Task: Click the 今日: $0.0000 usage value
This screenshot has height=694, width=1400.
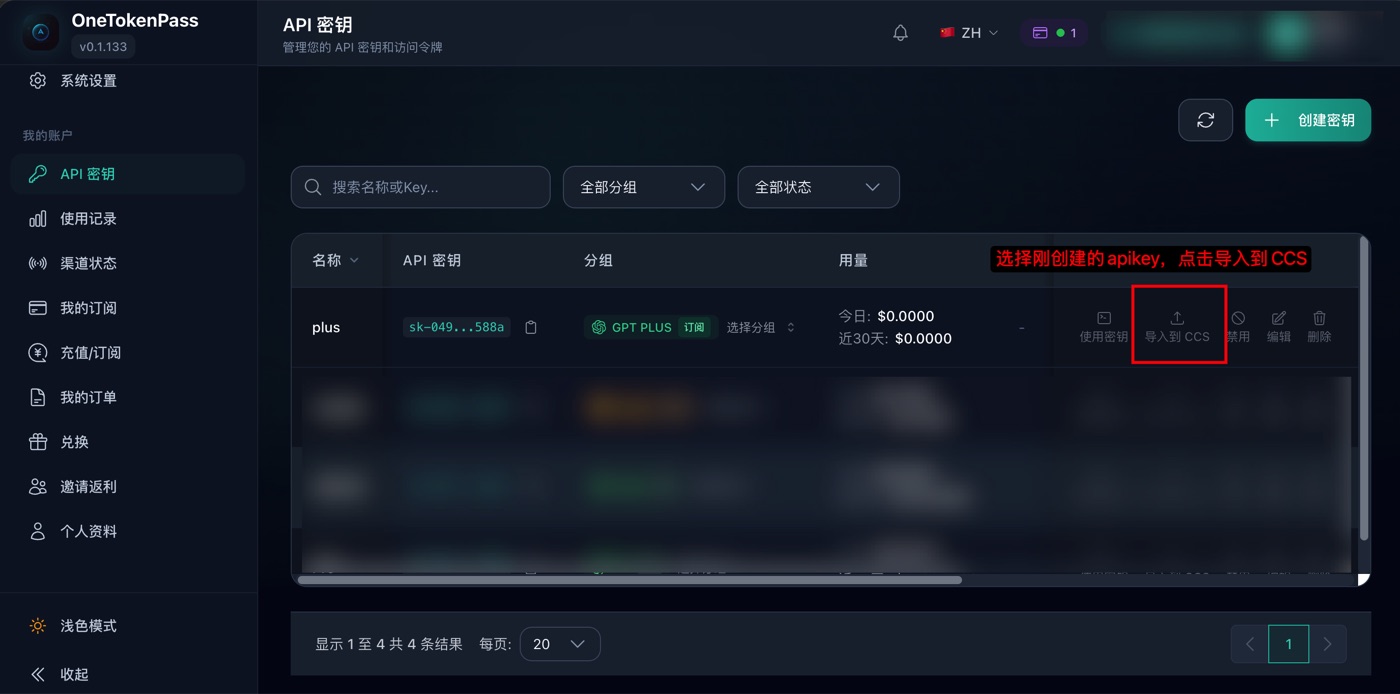Action: (886, 316)
